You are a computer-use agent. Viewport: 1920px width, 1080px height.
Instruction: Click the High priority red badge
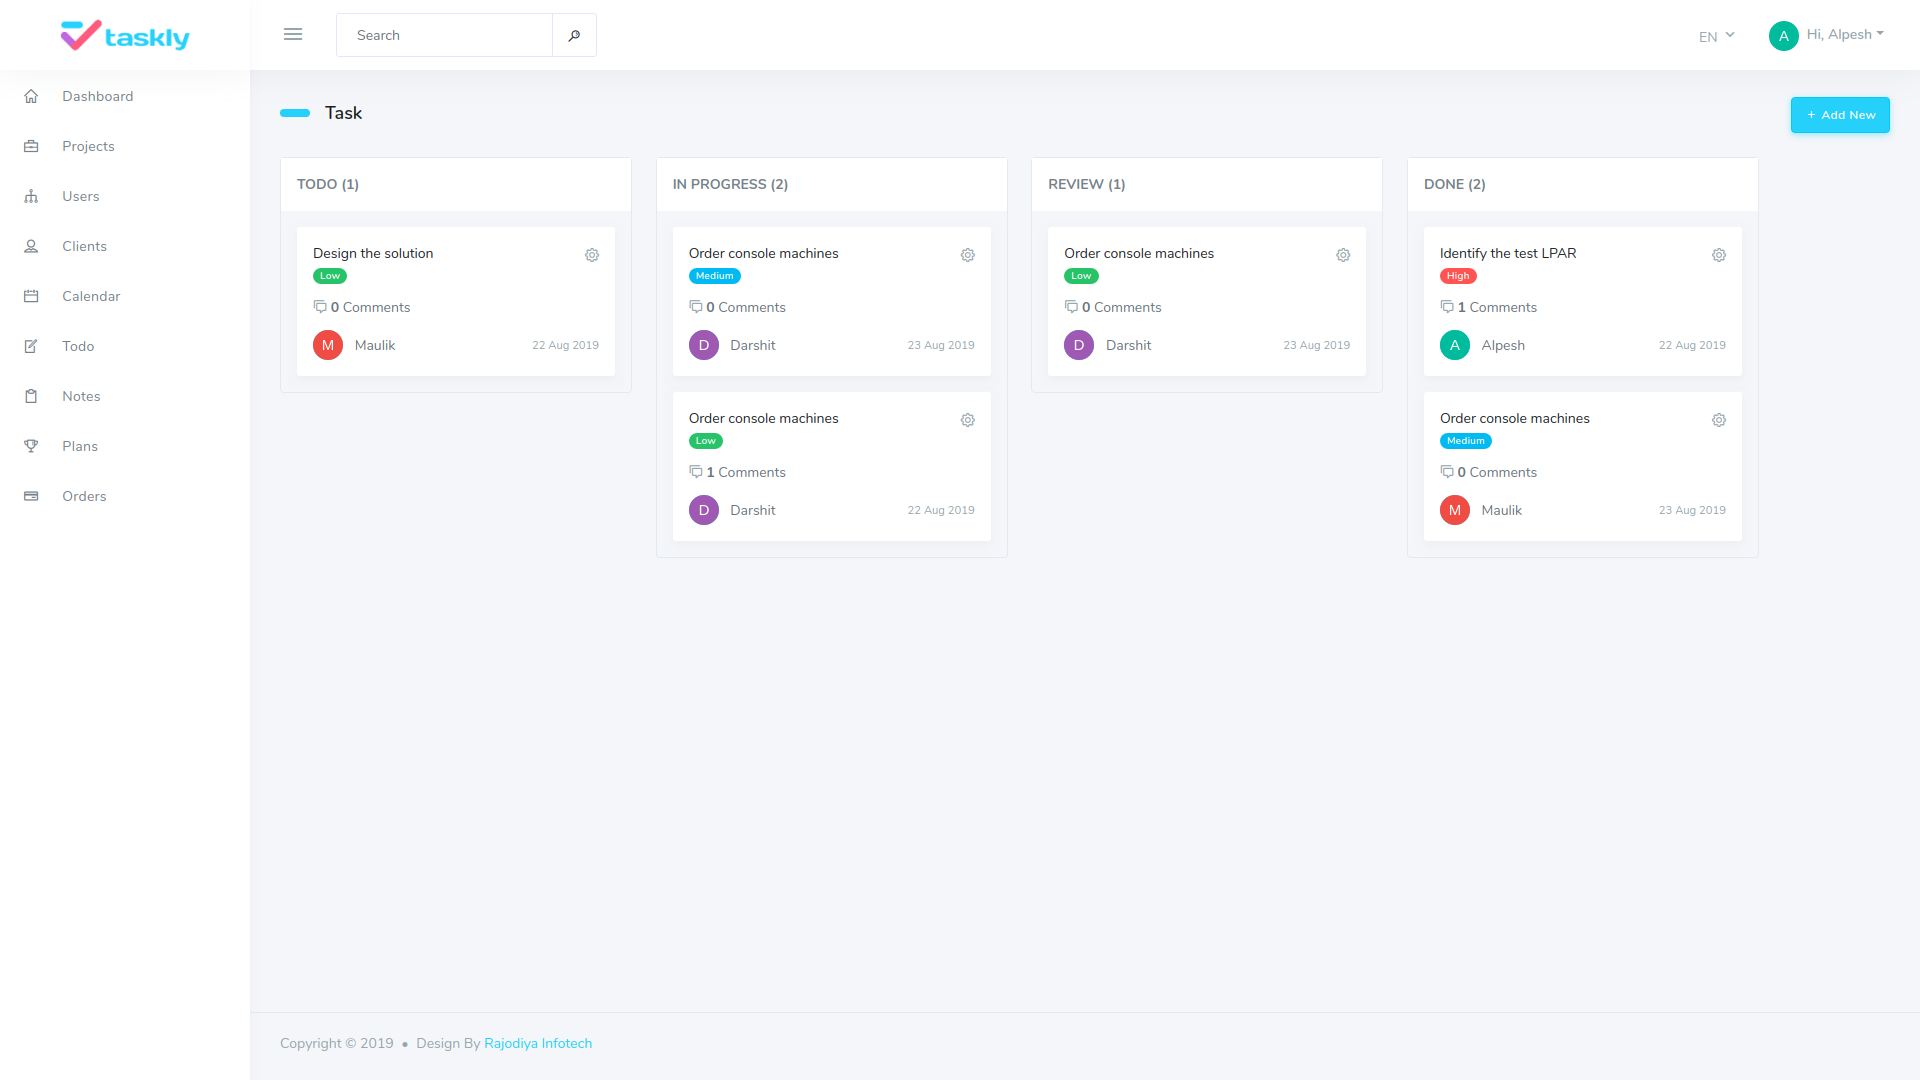[1458, 276]
